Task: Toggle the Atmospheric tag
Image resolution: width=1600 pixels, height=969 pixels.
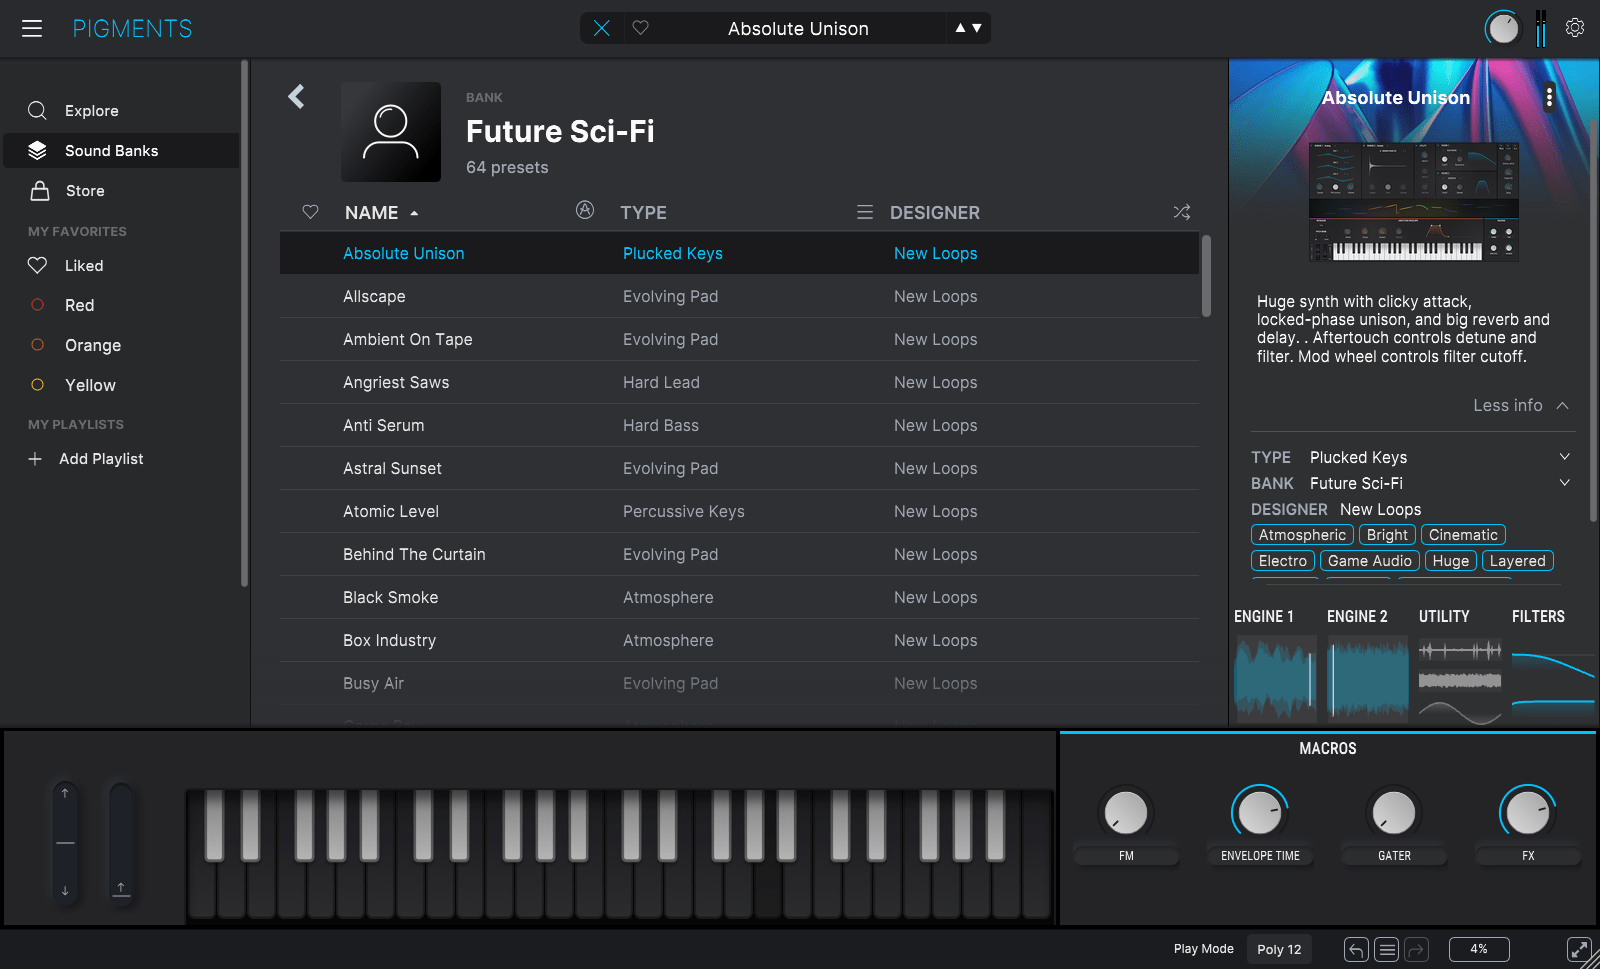Action: click(x=1301, y=534)
